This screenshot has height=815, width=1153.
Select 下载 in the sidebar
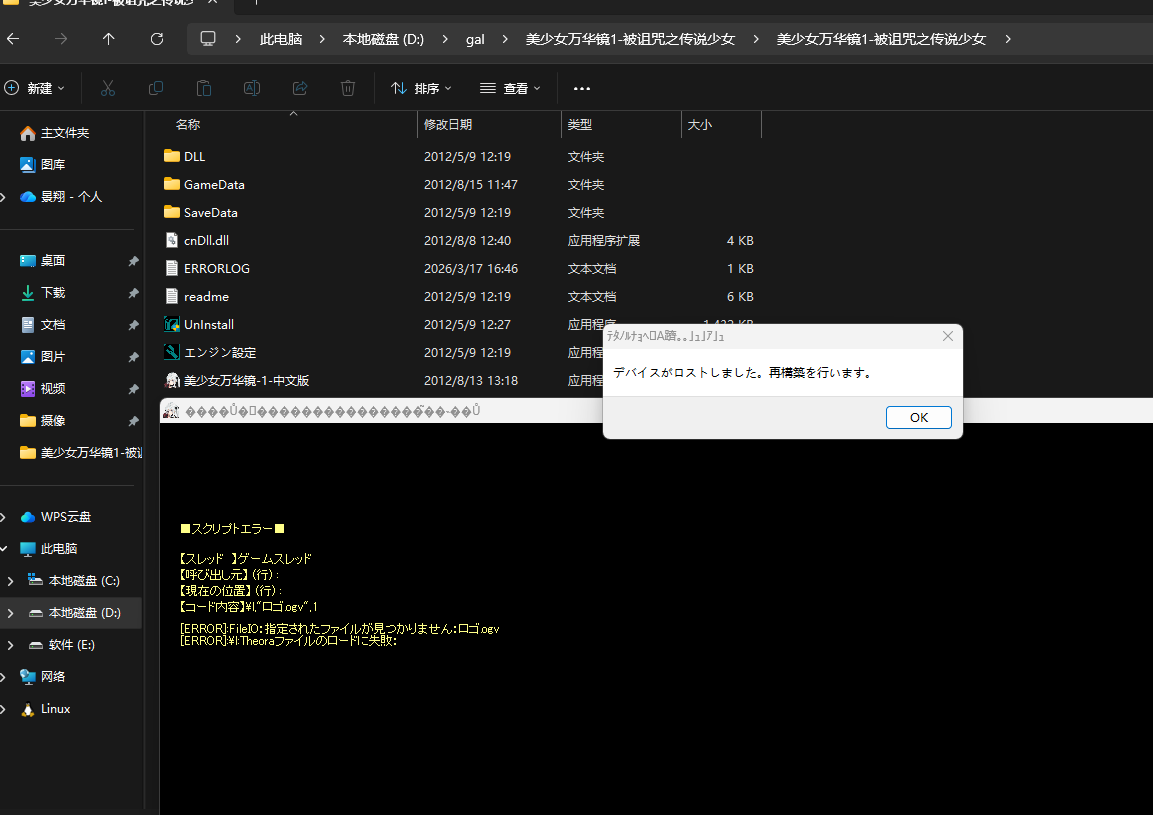(53, 293)
